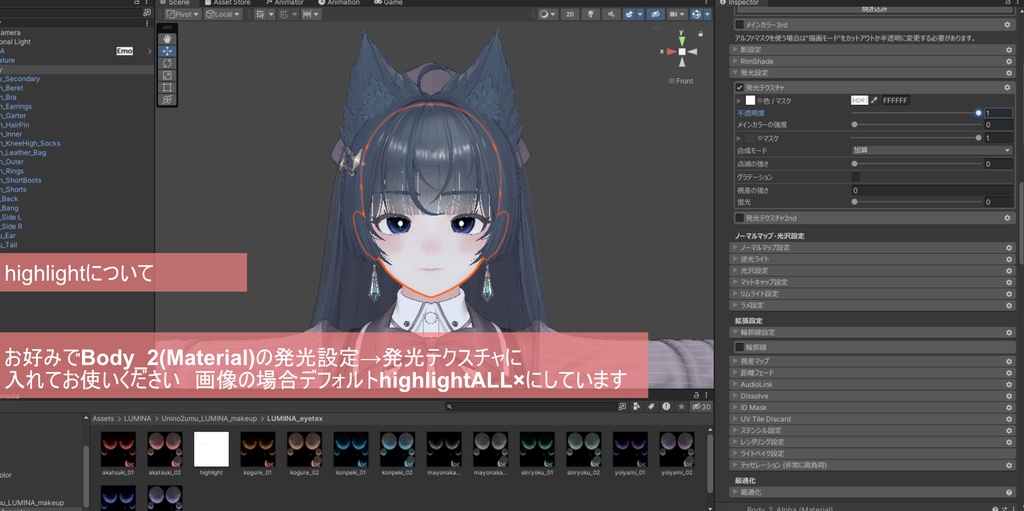Select the Rect tool
This screenshot has width=1024, height=511.
(x=167, y=88)
